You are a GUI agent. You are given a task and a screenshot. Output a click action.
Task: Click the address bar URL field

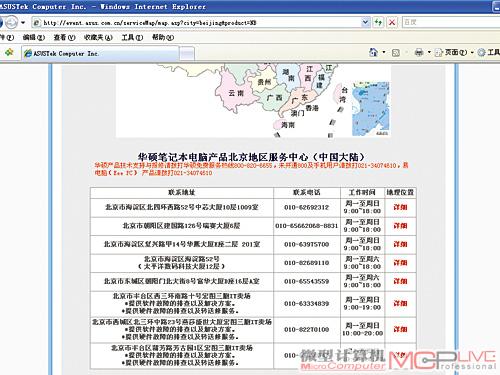197,23
